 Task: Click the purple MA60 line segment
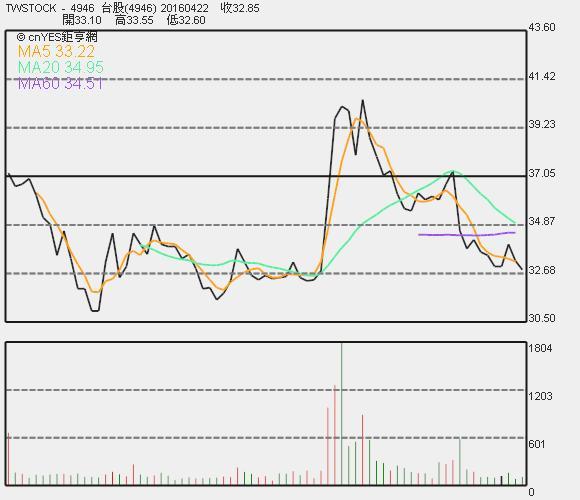(466, 234)
